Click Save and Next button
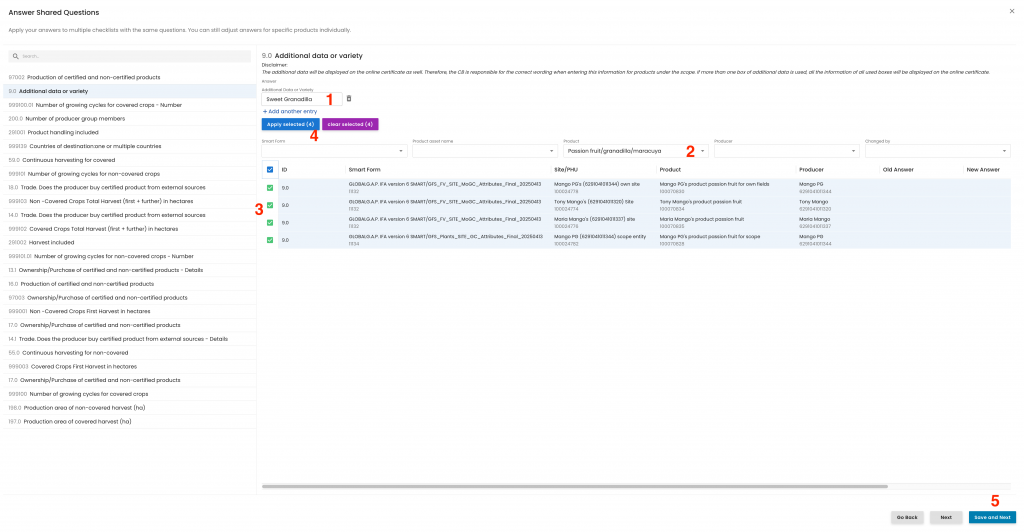 coord(991,517)
